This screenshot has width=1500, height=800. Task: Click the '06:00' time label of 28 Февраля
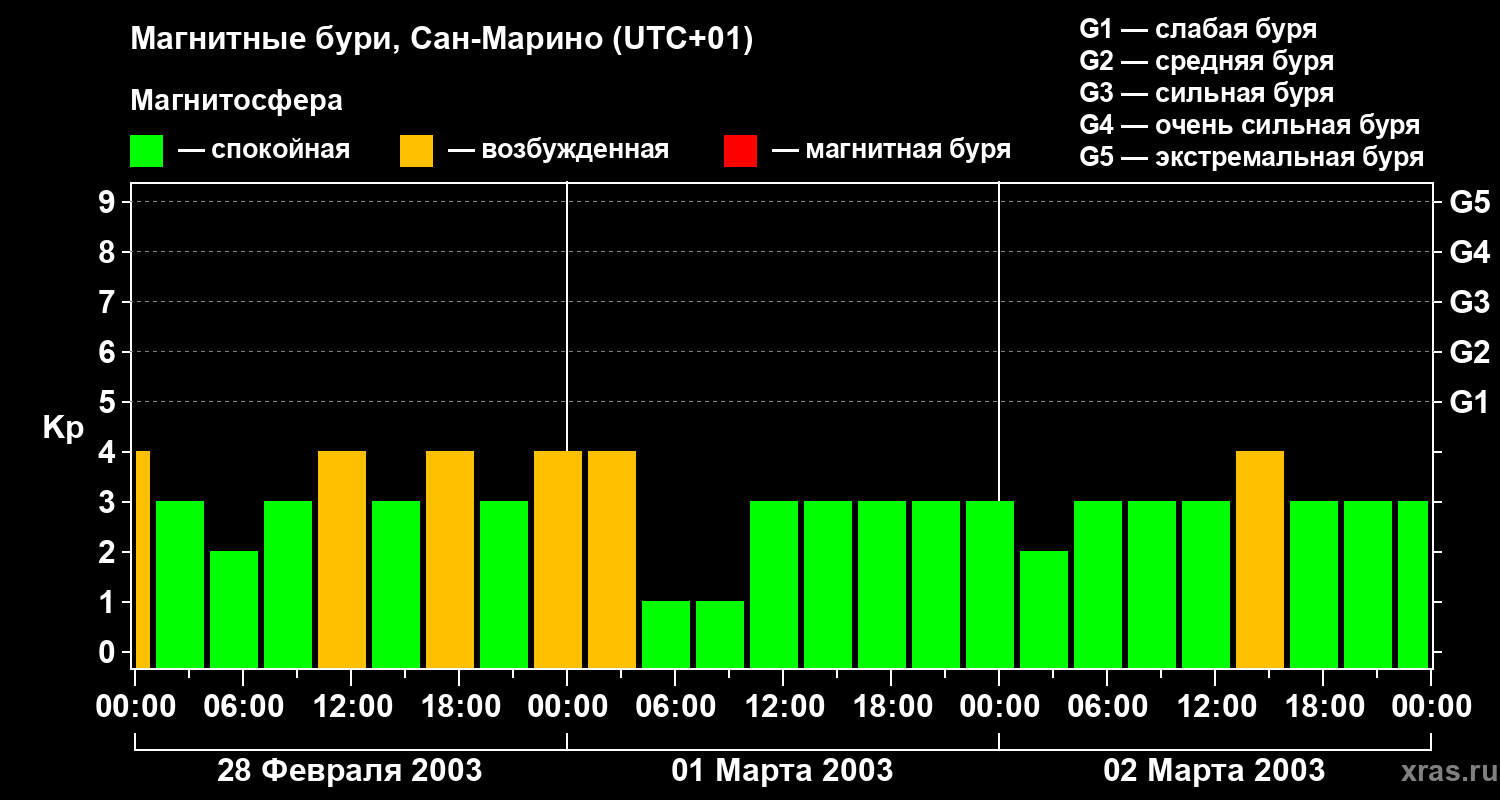pos(243,707)
